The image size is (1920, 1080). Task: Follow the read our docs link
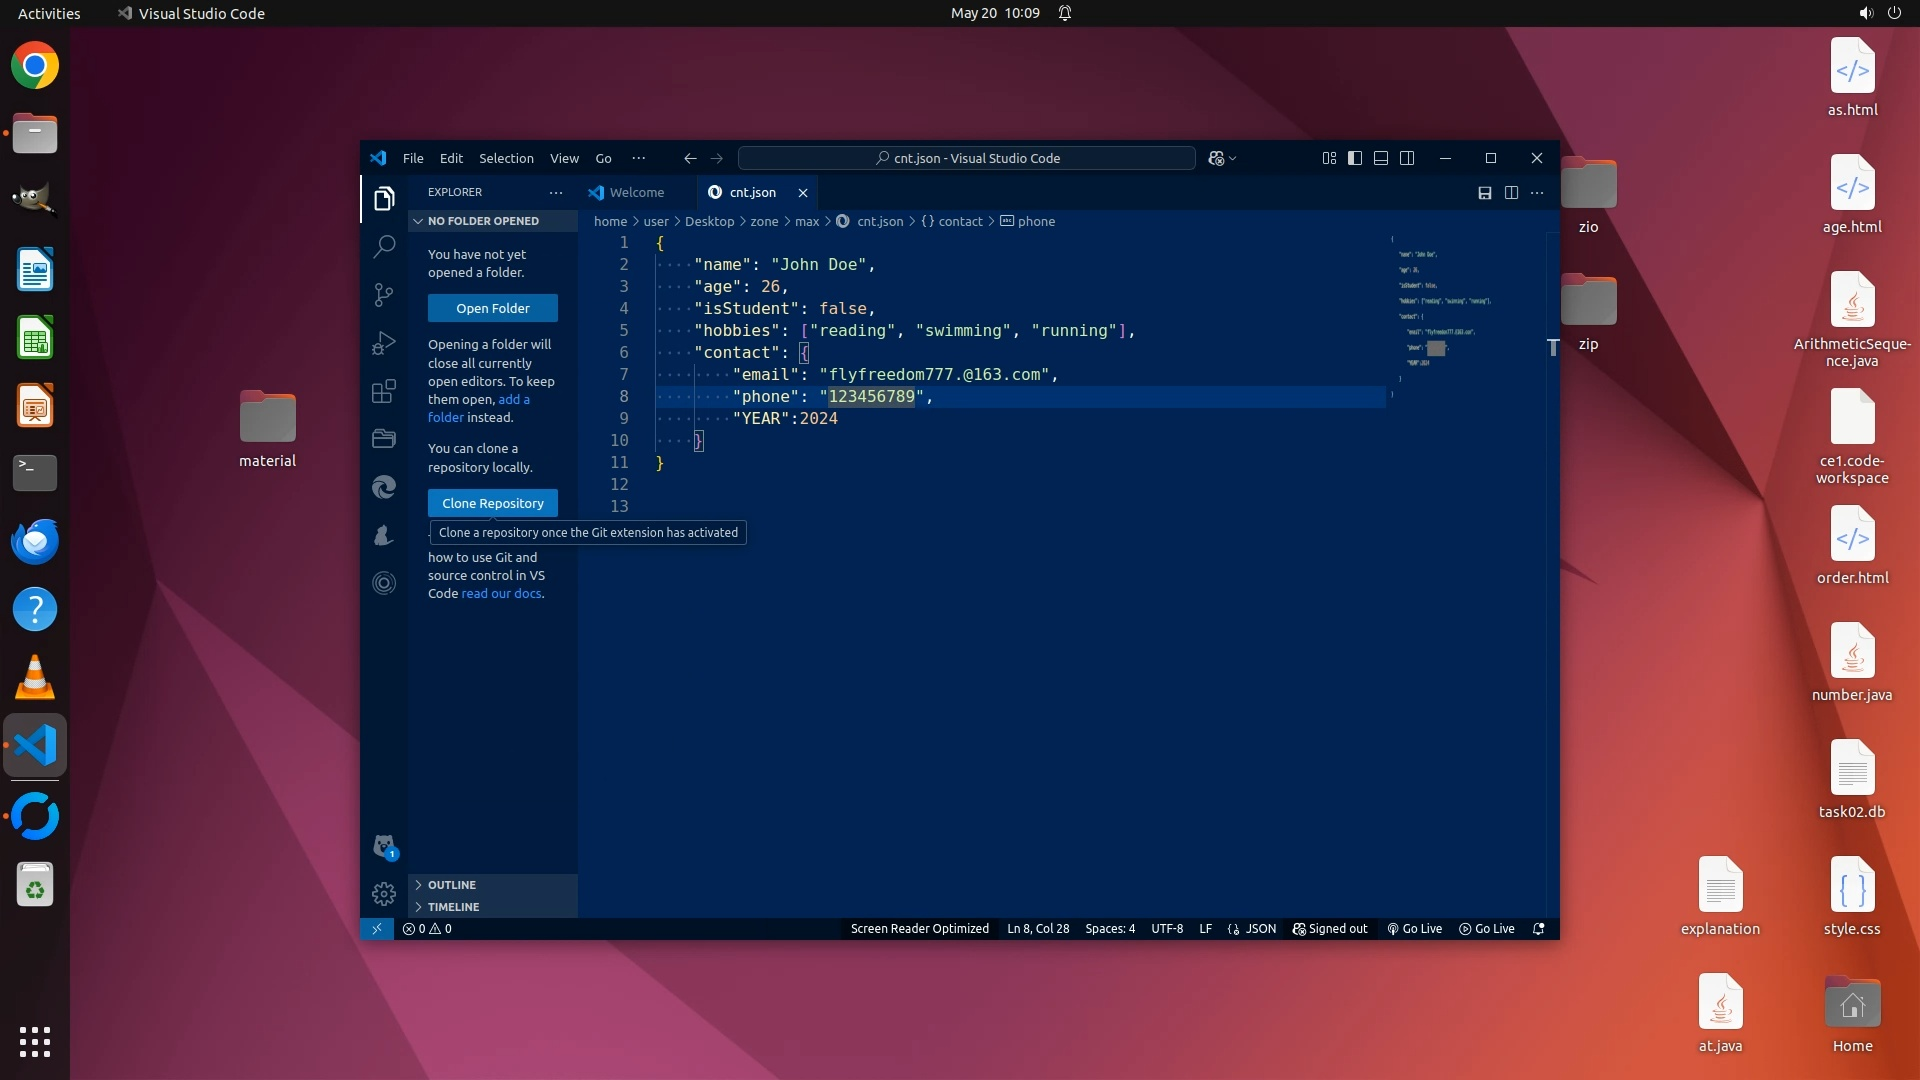(x=502, y=593)
